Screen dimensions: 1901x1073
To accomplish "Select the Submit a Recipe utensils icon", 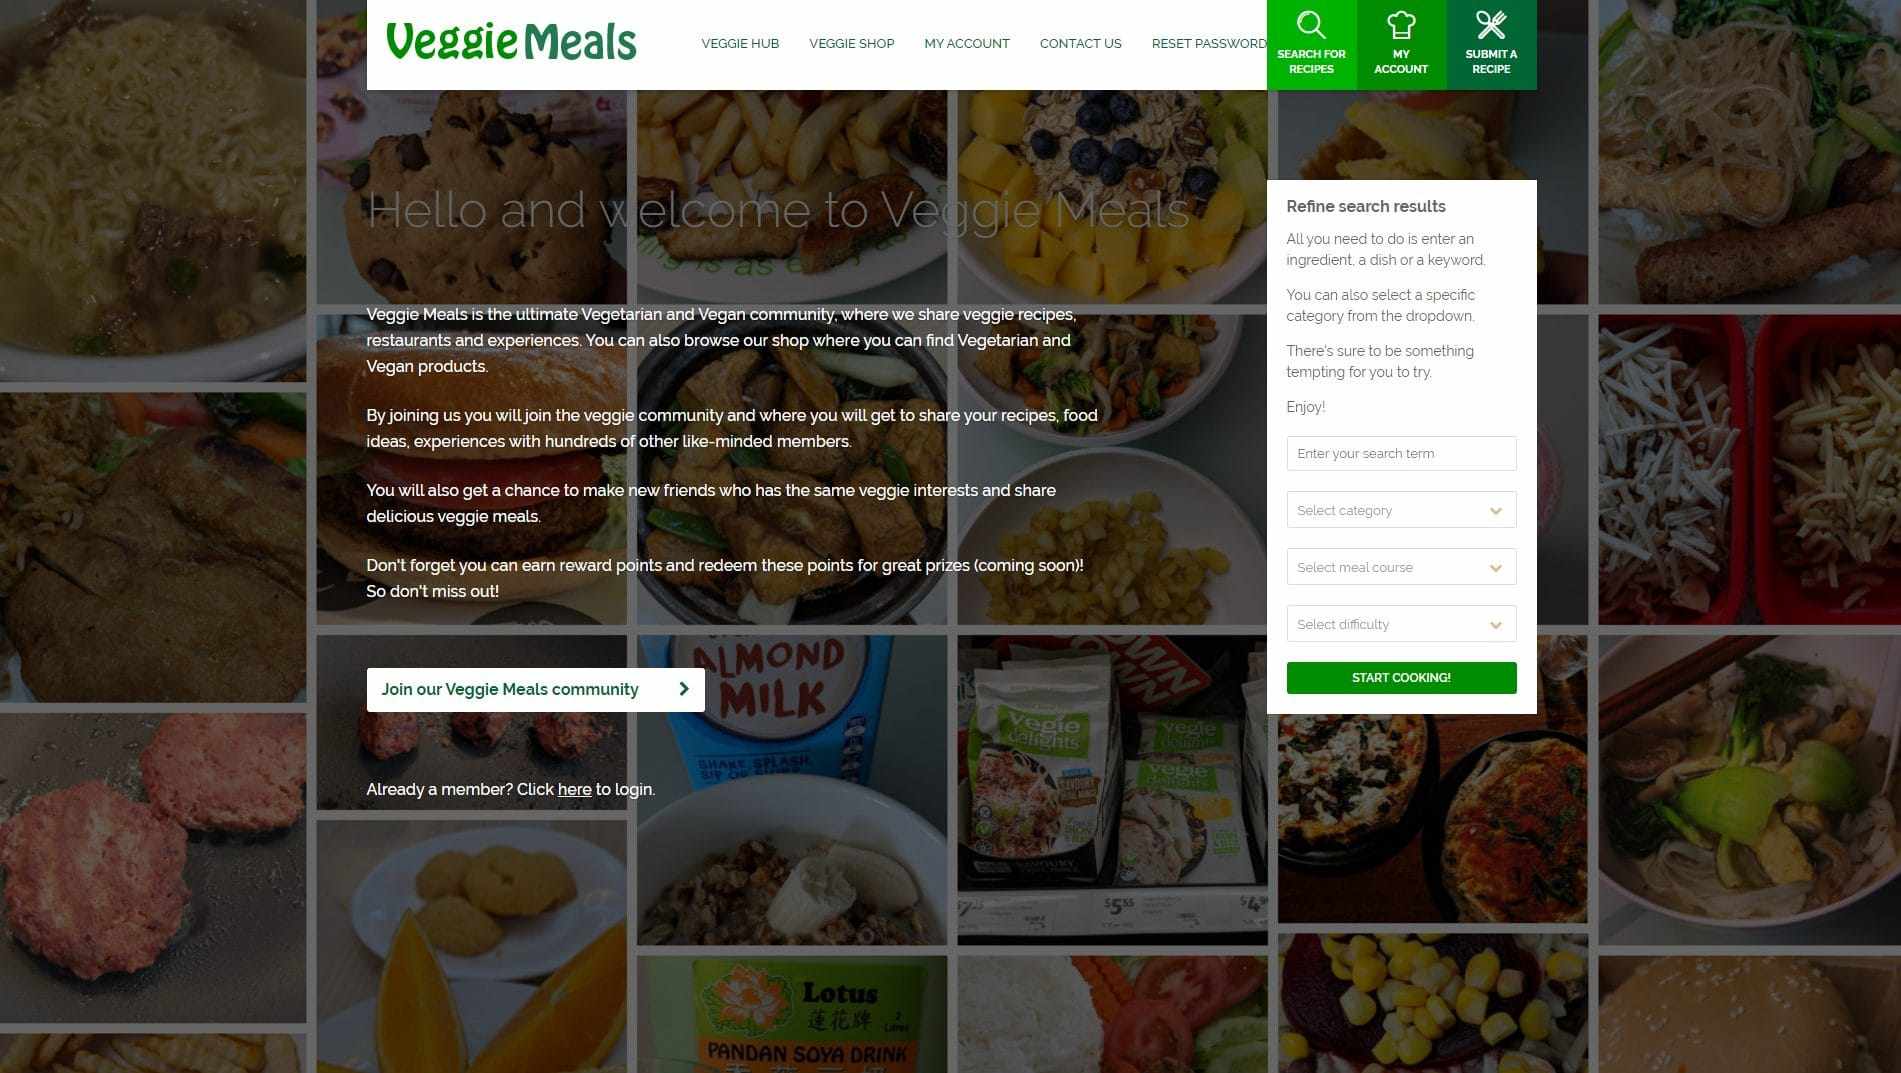I will pyautogui.click(x=1491, y=24).
